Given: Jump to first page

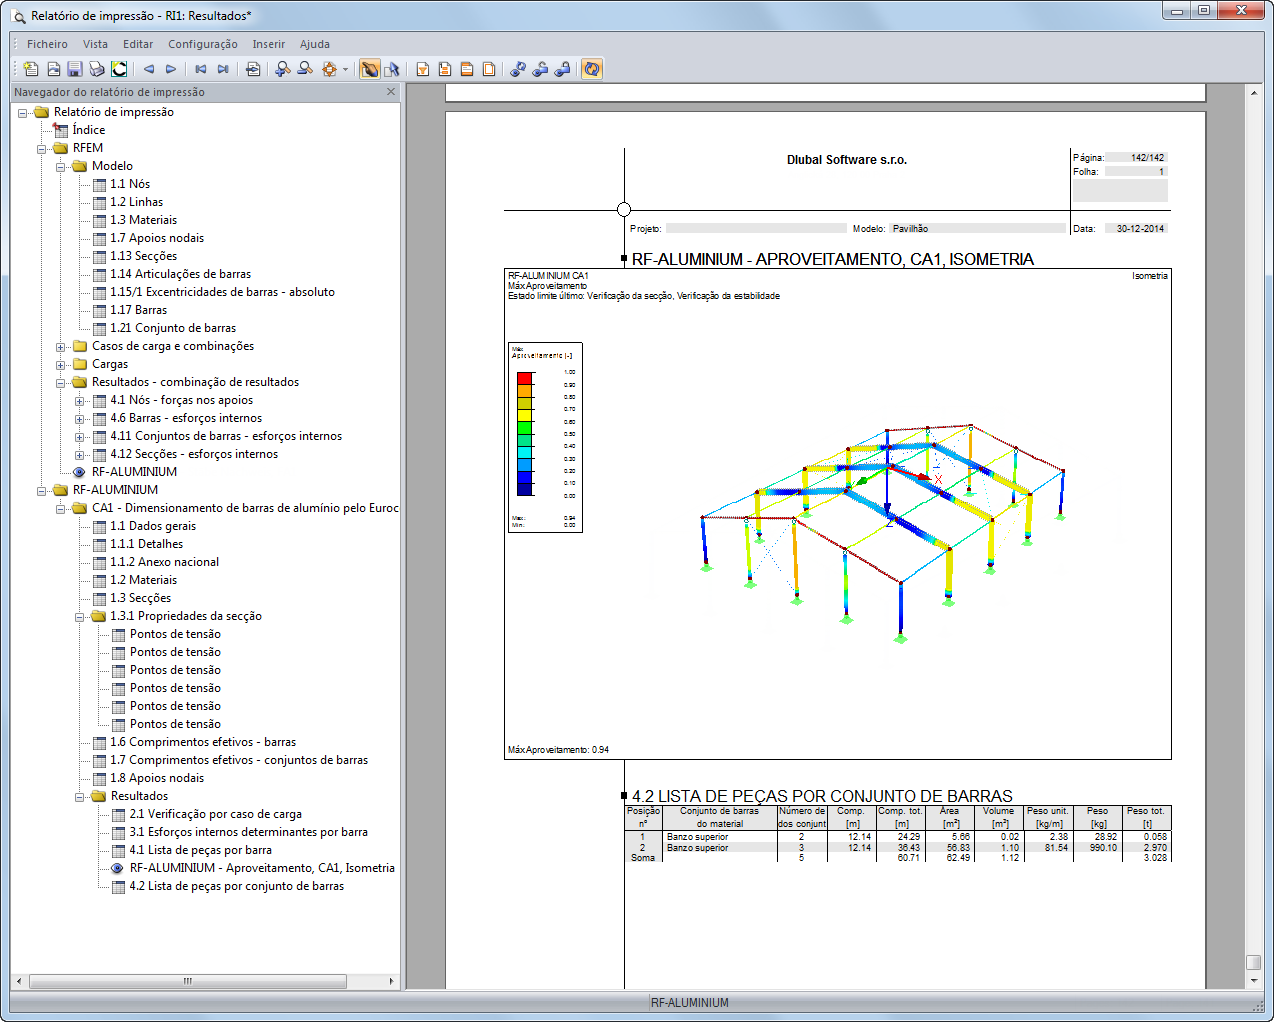Looking at the screenshot, I should [x=201, y=69].
